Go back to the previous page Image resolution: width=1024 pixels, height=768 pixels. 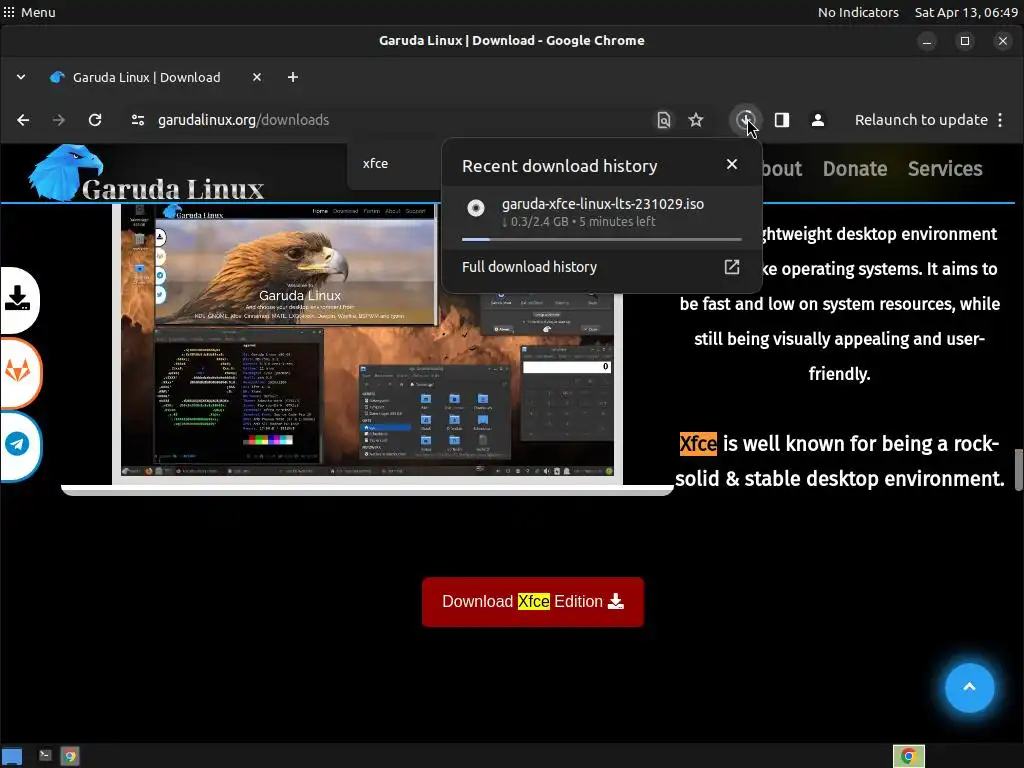click(x=23, y=120)
